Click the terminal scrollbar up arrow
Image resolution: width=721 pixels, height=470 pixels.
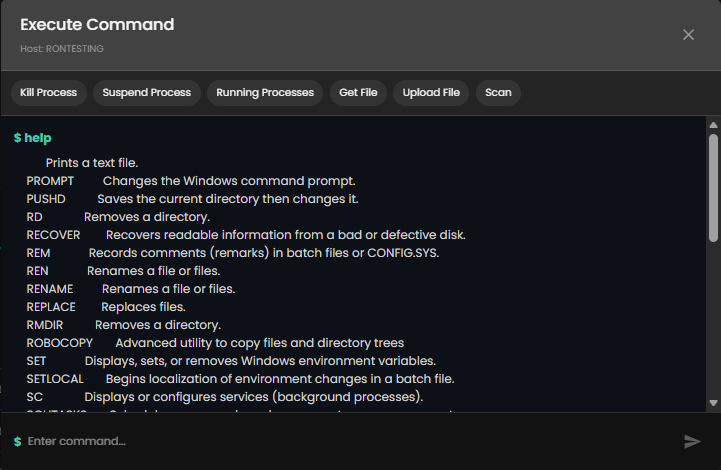click(x=713, y=125)
